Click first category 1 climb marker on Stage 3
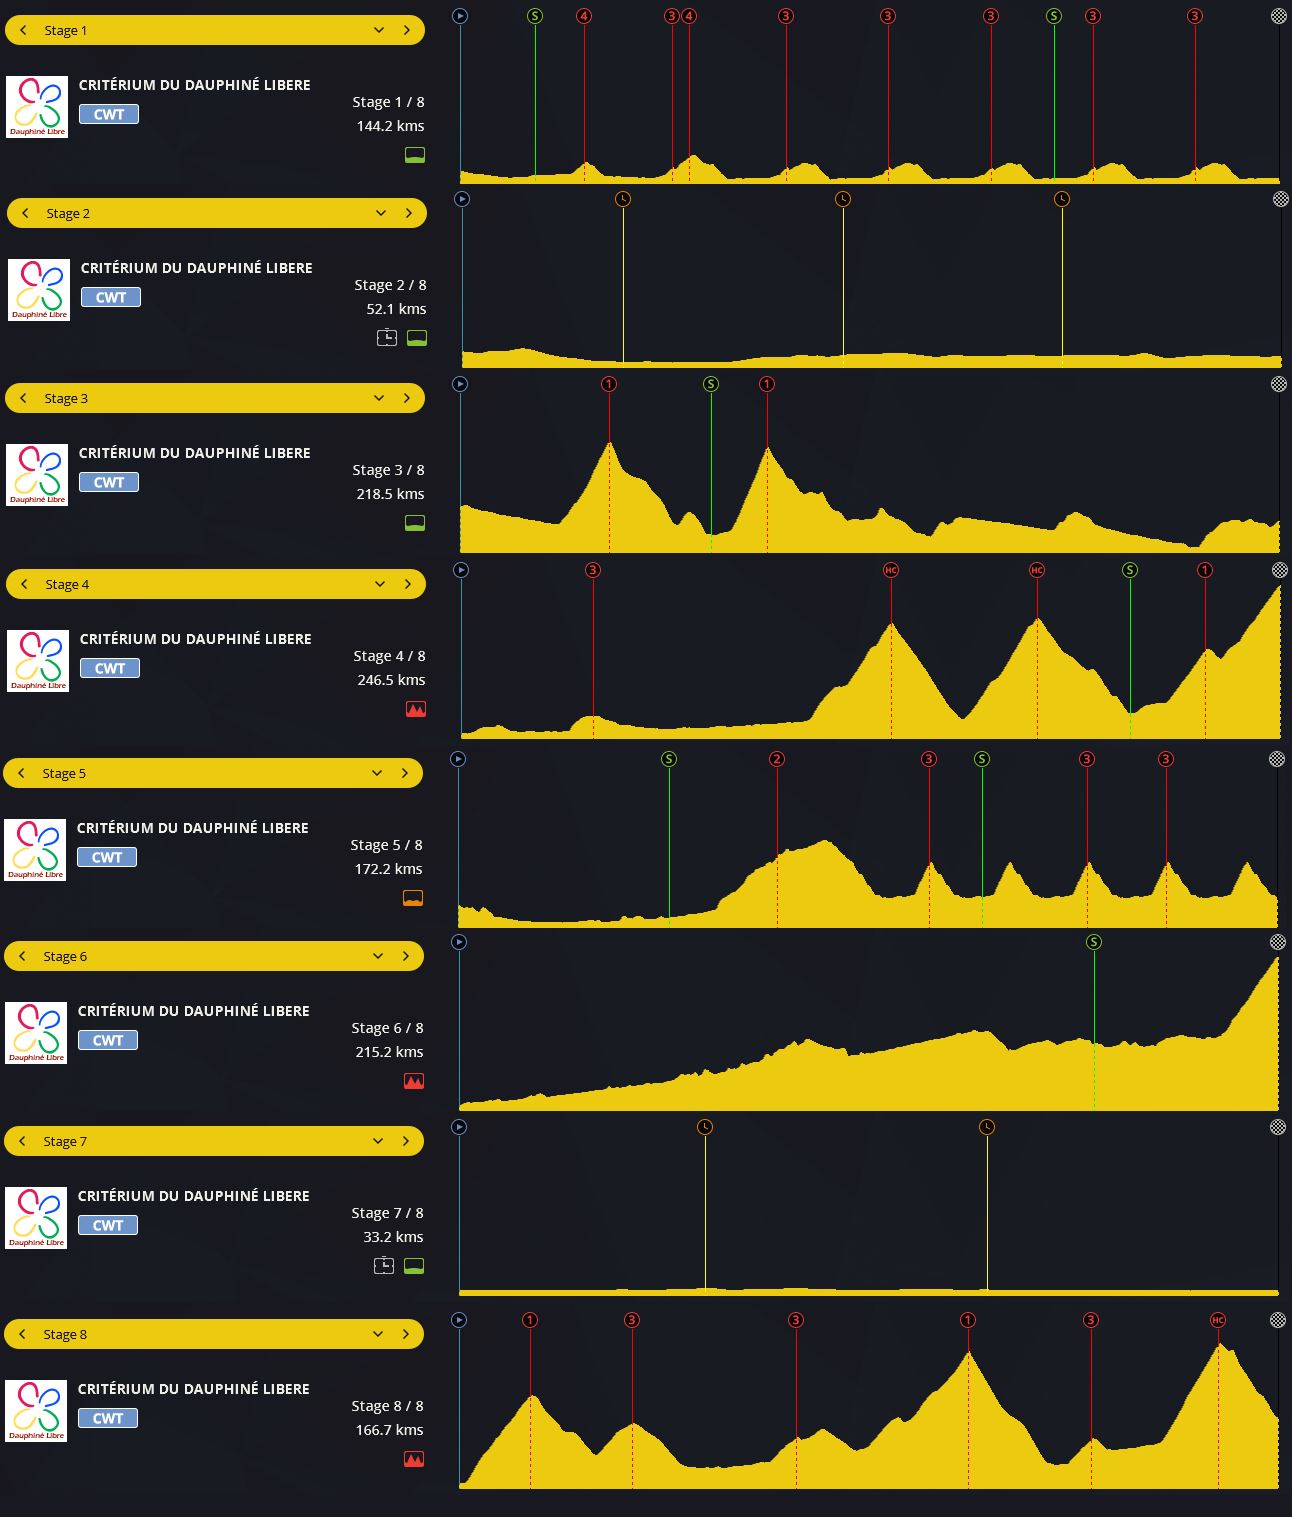The image size is (1292, 1517). 609,384
